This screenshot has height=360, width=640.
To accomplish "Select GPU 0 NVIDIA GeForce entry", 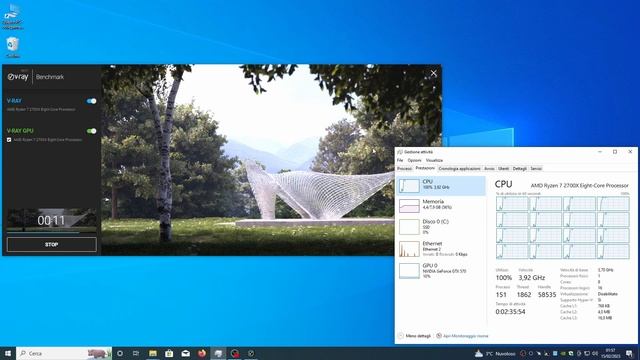I will click(x=441, y=271).
